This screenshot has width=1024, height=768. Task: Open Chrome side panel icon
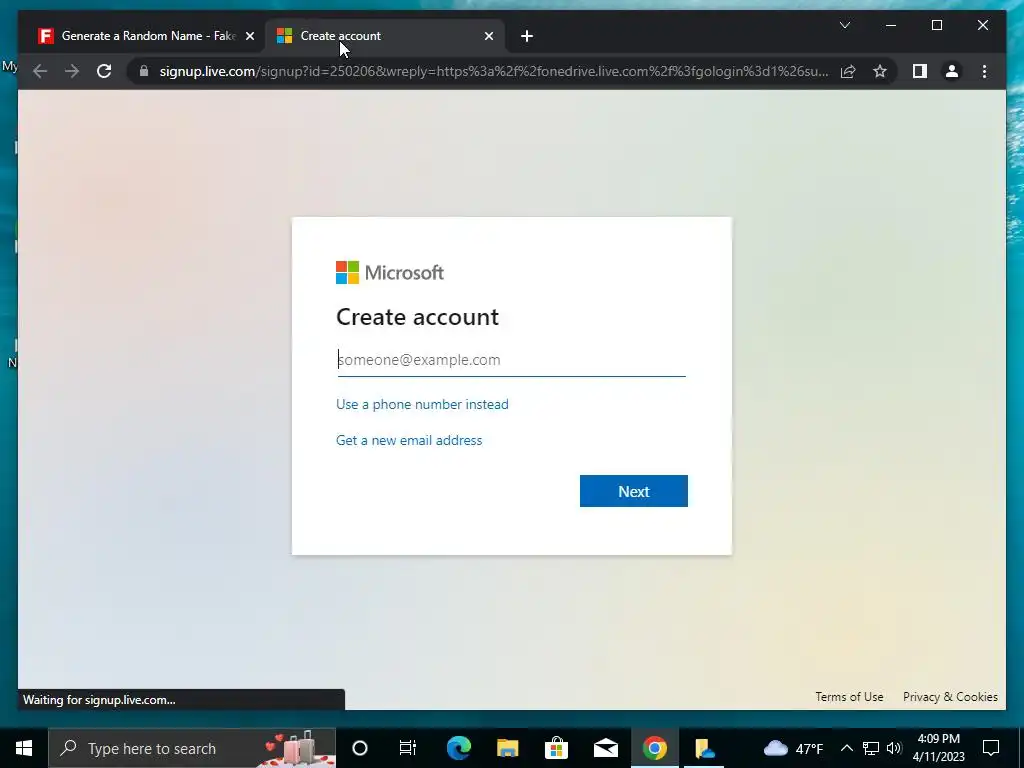pyautogui.click(x=920, y=71)
